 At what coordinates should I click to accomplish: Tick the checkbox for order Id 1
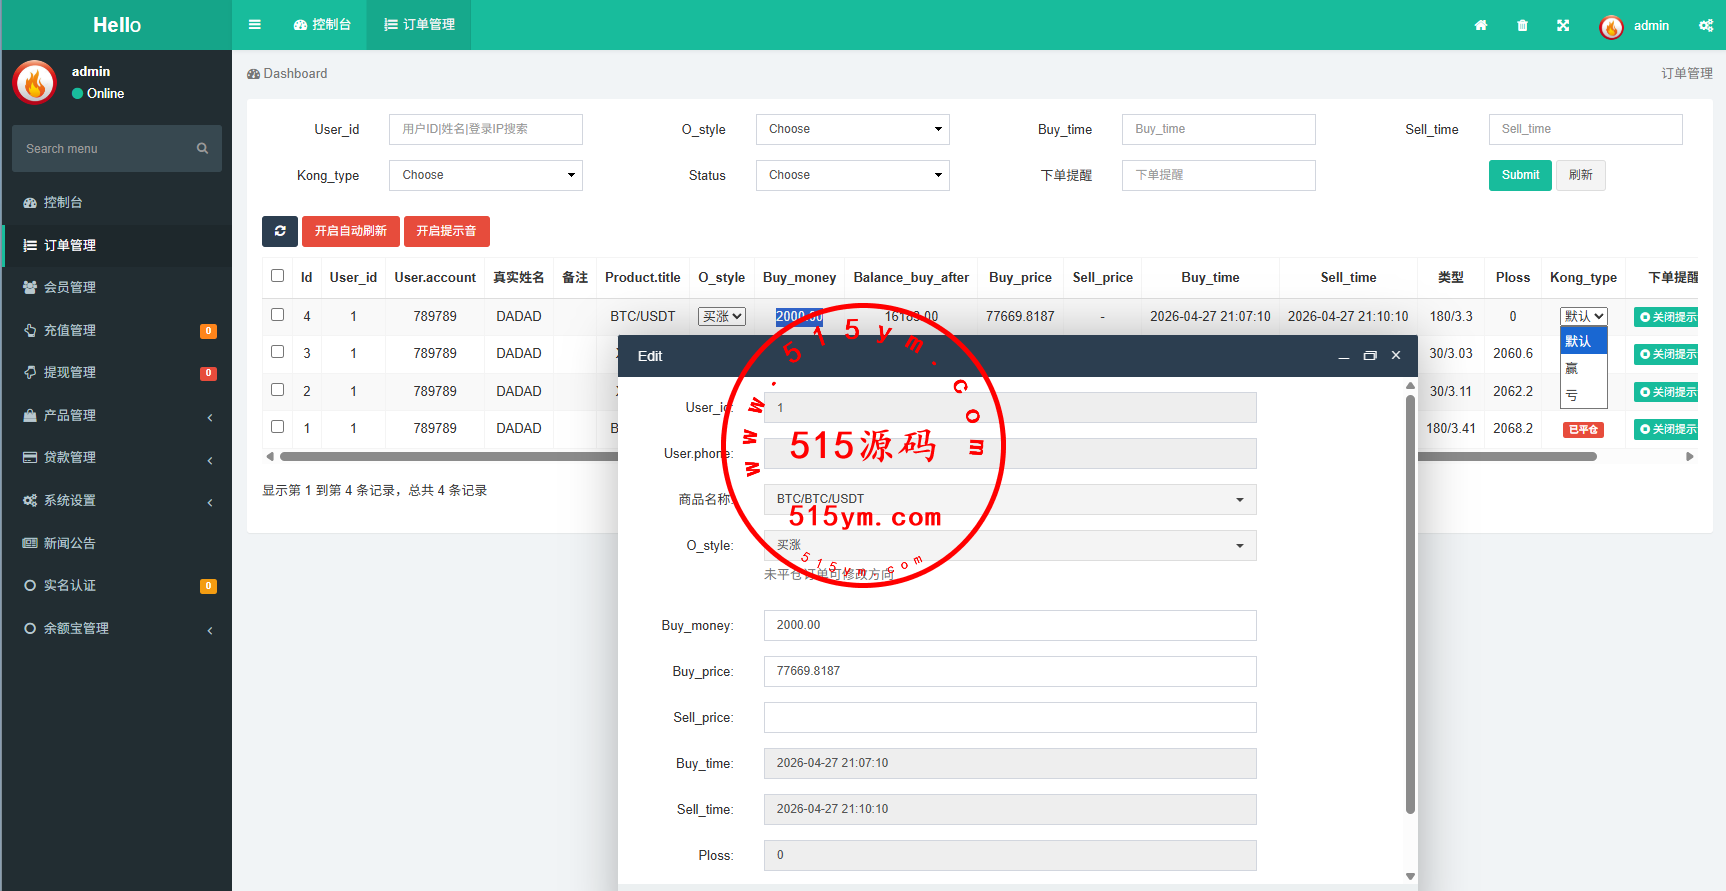tap(278, 427)
